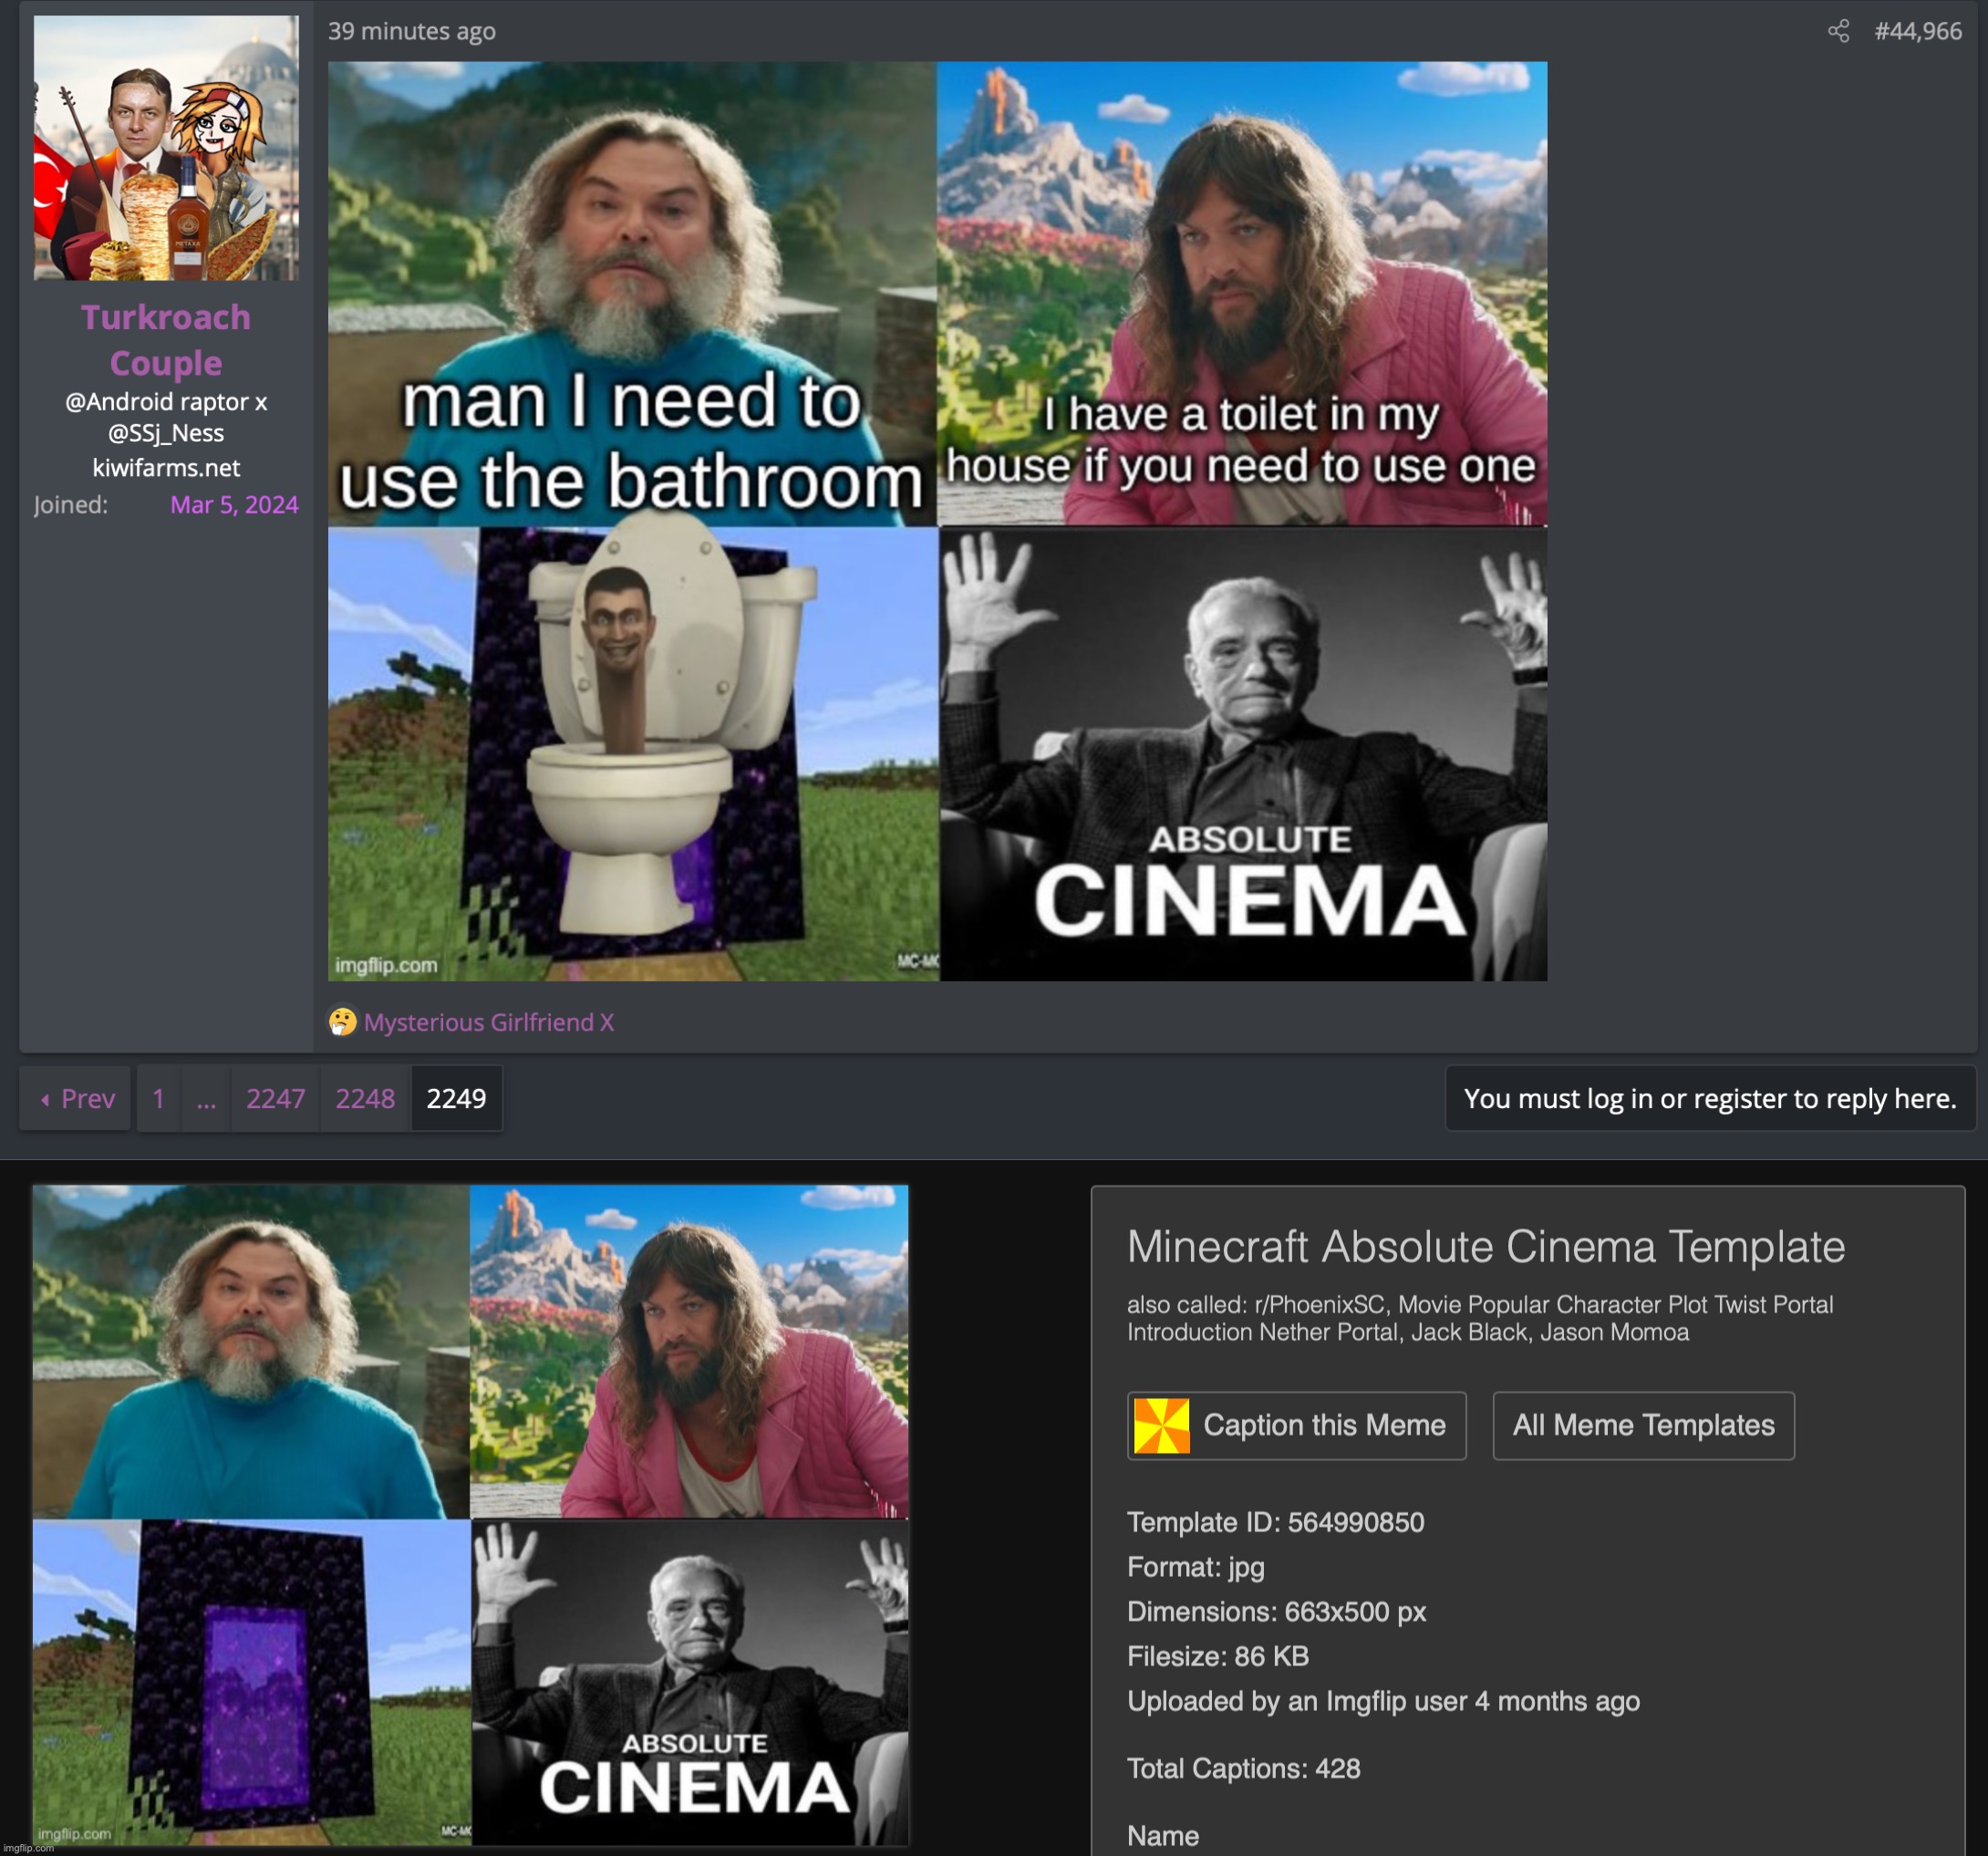Click Template ID: 564990850 text
The height and width of the screenshot is (1856, 1988).
1275,1522
